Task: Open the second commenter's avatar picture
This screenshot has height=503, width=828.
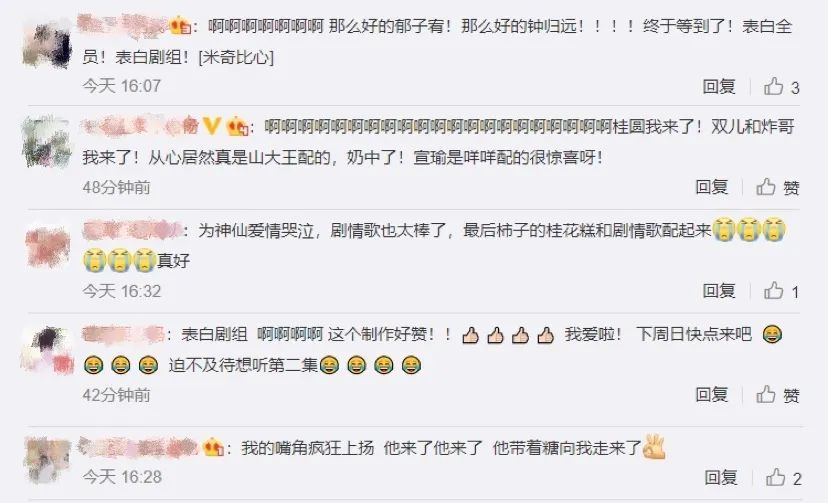Action: (x=48, y=143)
